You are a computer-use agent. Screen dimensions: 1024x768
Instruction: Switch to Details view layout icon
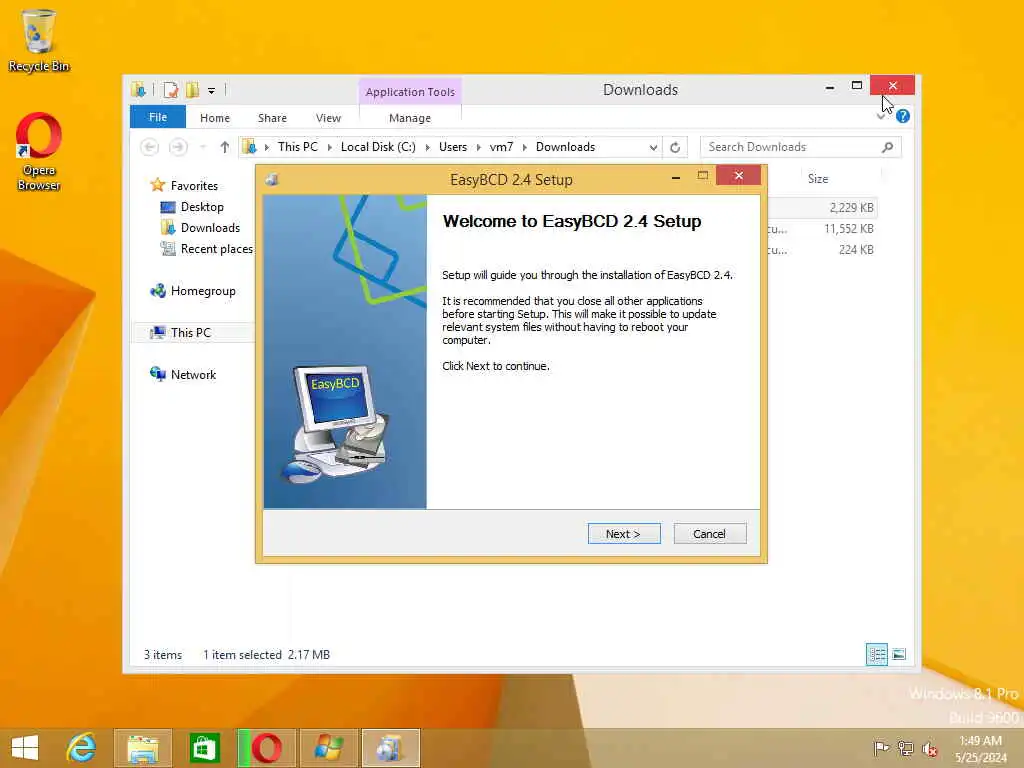(876, 654)
